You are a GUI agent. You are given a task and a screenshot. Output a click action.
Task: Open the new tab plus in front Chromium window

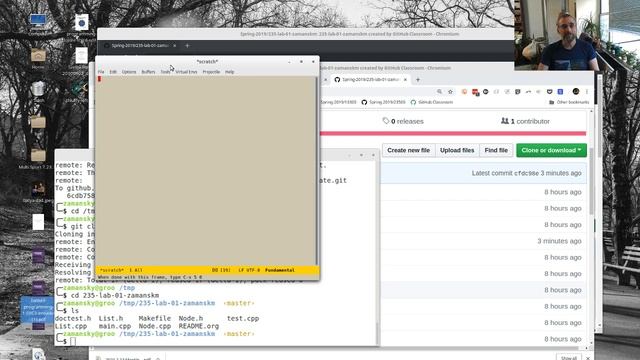418,80
